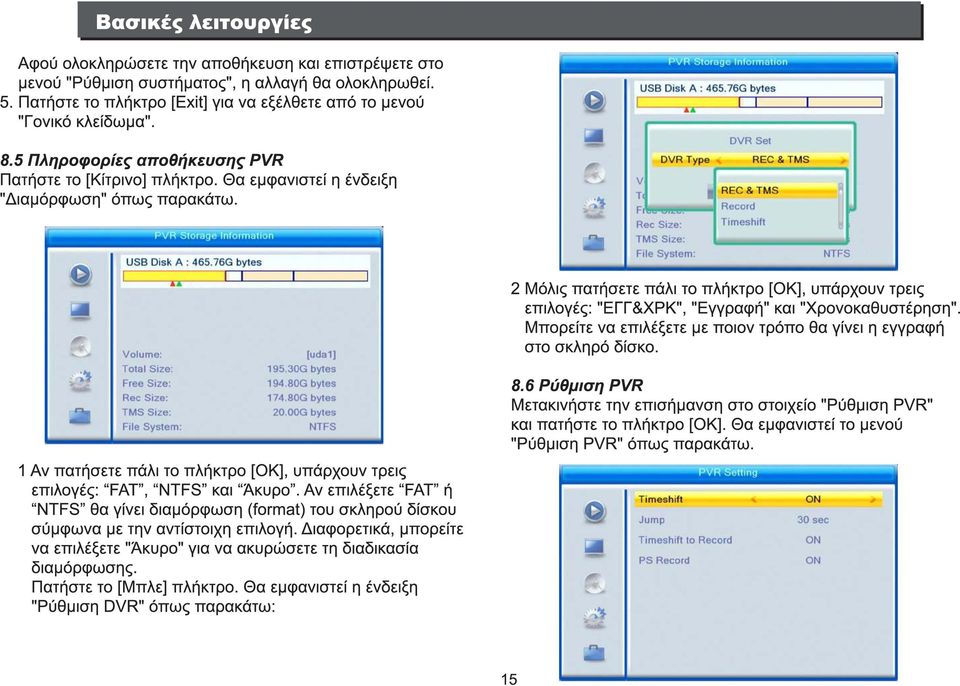
Task: Click the Volume value [uda1]
Action: click(x=321, y=354)
